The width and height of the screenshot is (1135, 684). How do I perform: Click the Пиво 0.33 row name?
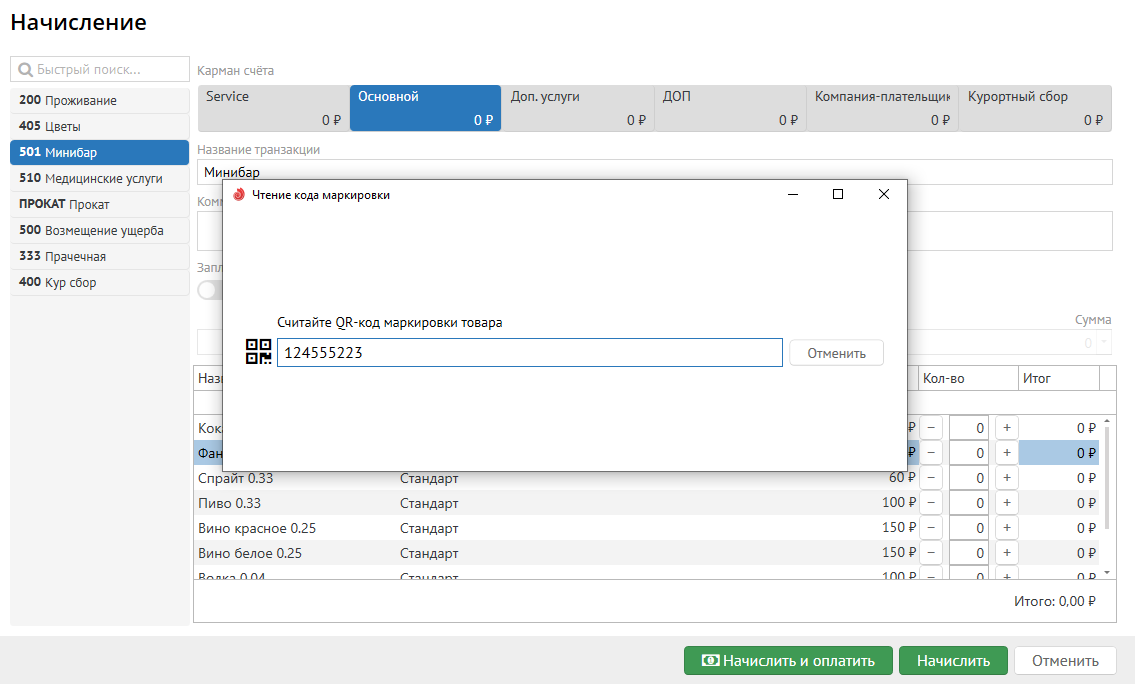tap(229, 503)
